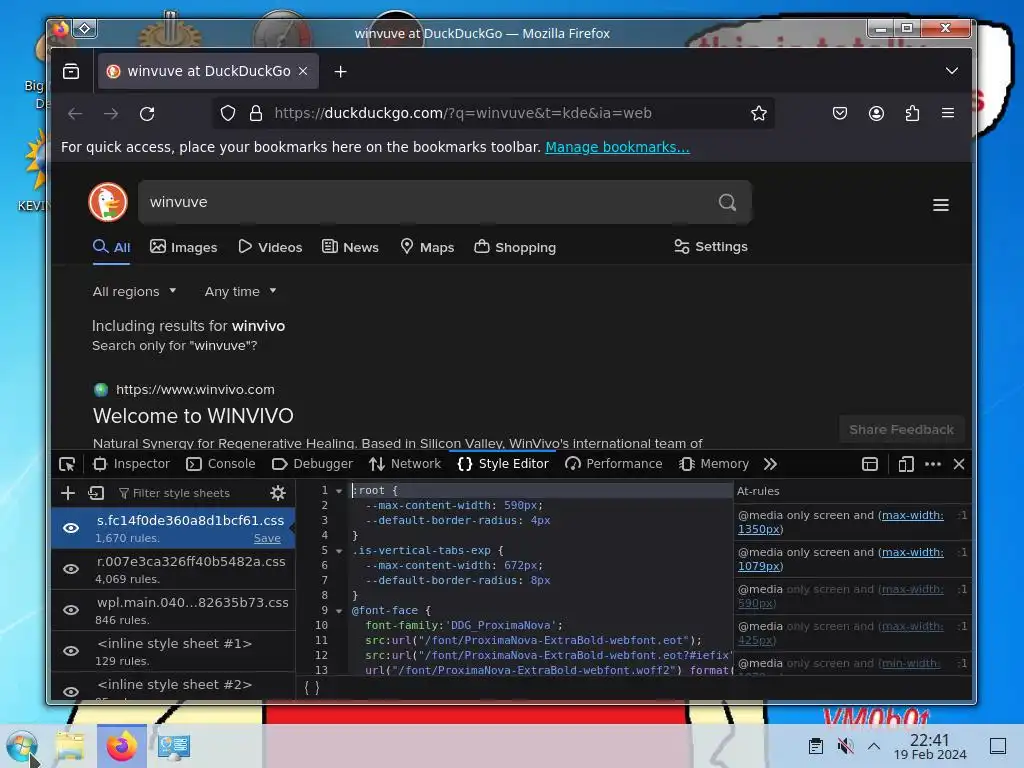Toggle Responsive Design Mode icon

click(905, 464)
